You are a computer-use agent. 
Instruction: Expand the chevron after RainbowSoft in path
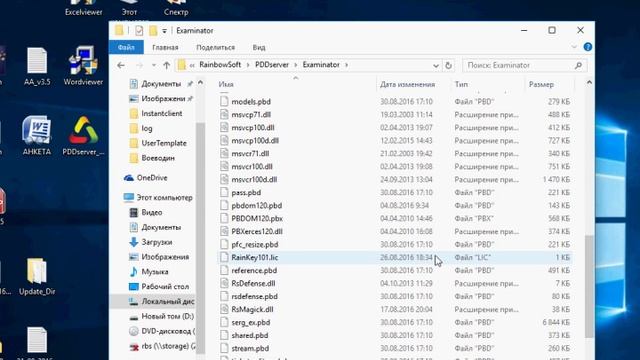point(248,65)
